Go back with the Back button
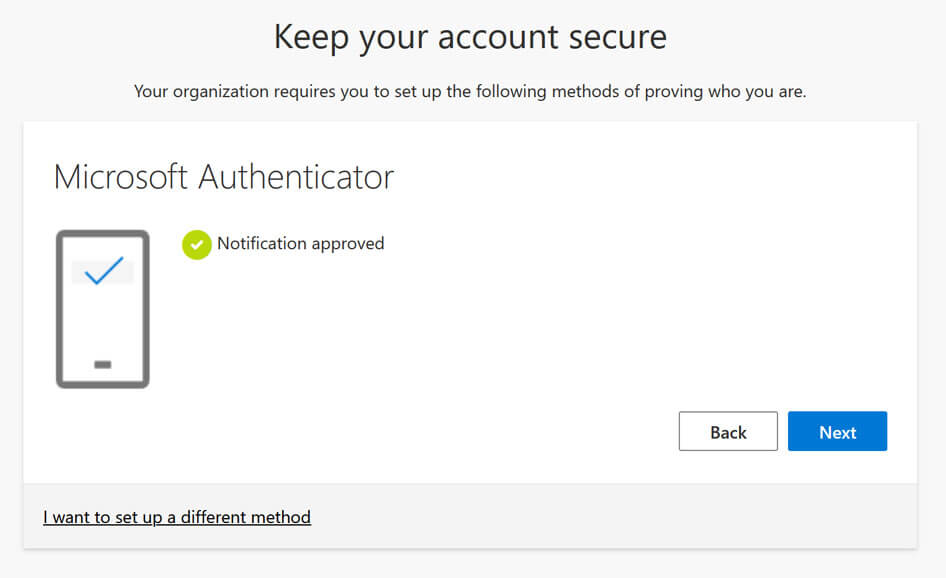This screenshot has width=946, height=578. pos(728,431)
